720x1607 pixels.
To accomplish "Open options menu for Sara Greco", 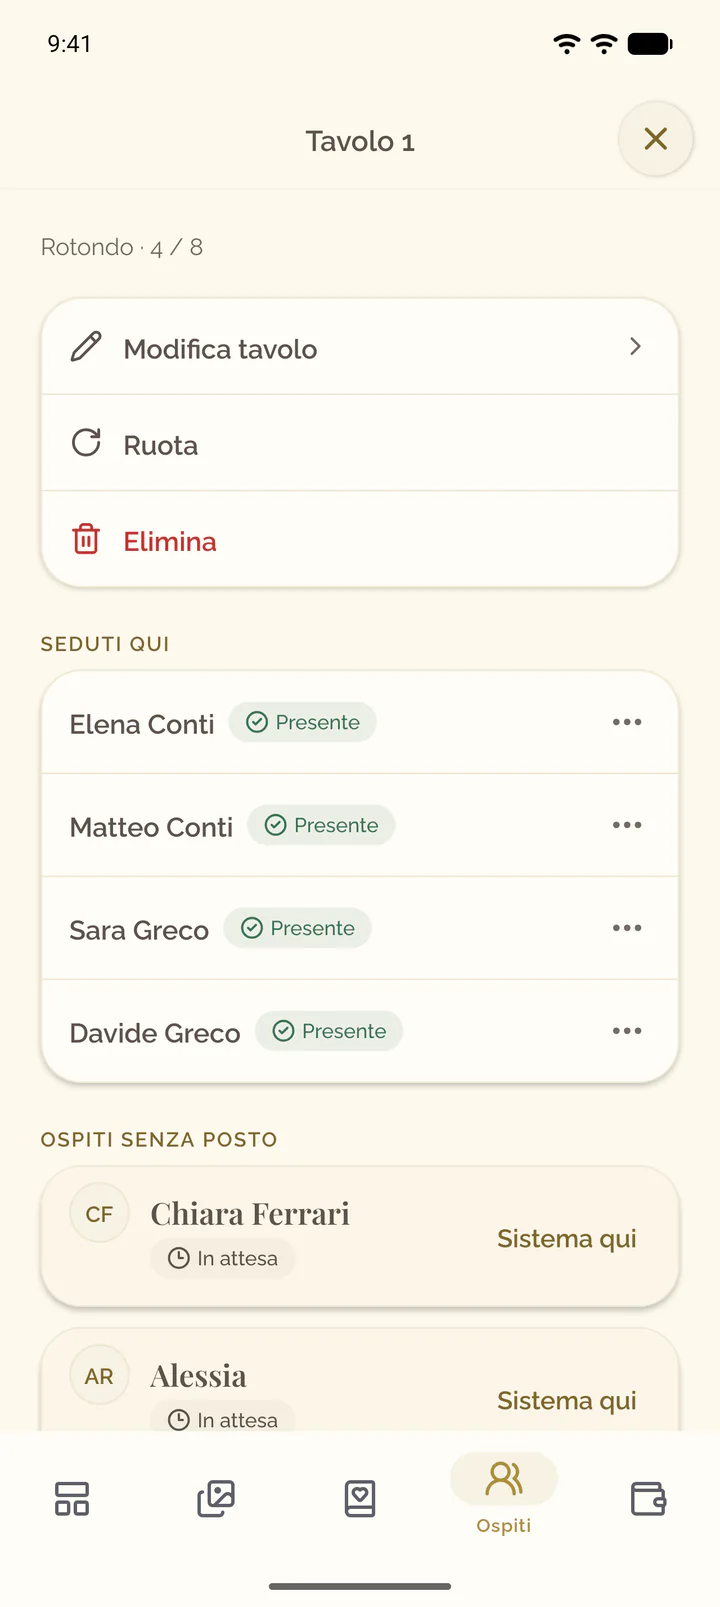I will (627, 928).
